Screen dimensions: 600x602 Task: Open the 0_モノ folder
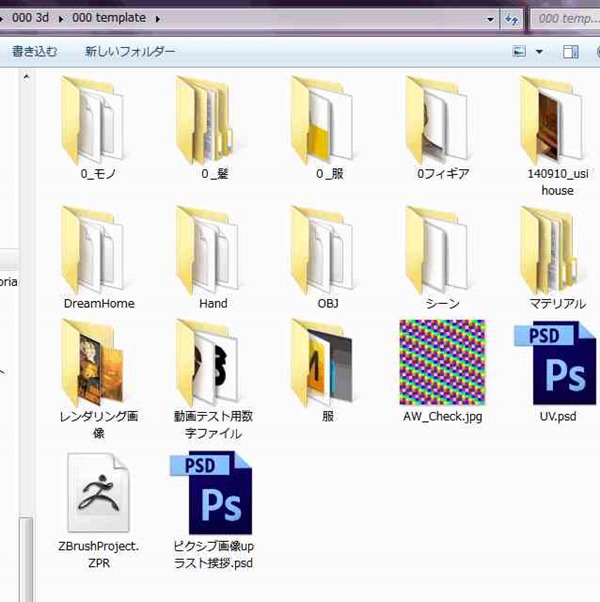98,120
